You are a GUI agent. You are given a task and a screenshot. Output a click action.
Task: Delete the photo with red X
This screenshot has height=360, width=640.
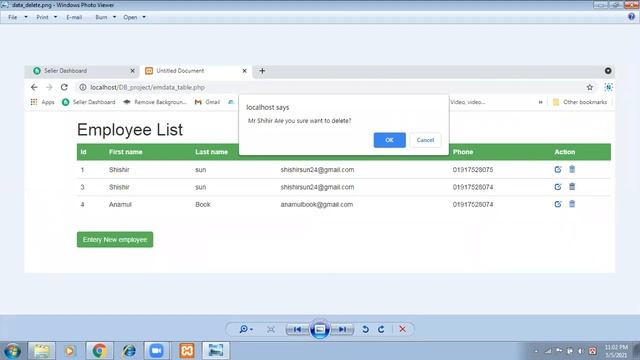(402, 329)
